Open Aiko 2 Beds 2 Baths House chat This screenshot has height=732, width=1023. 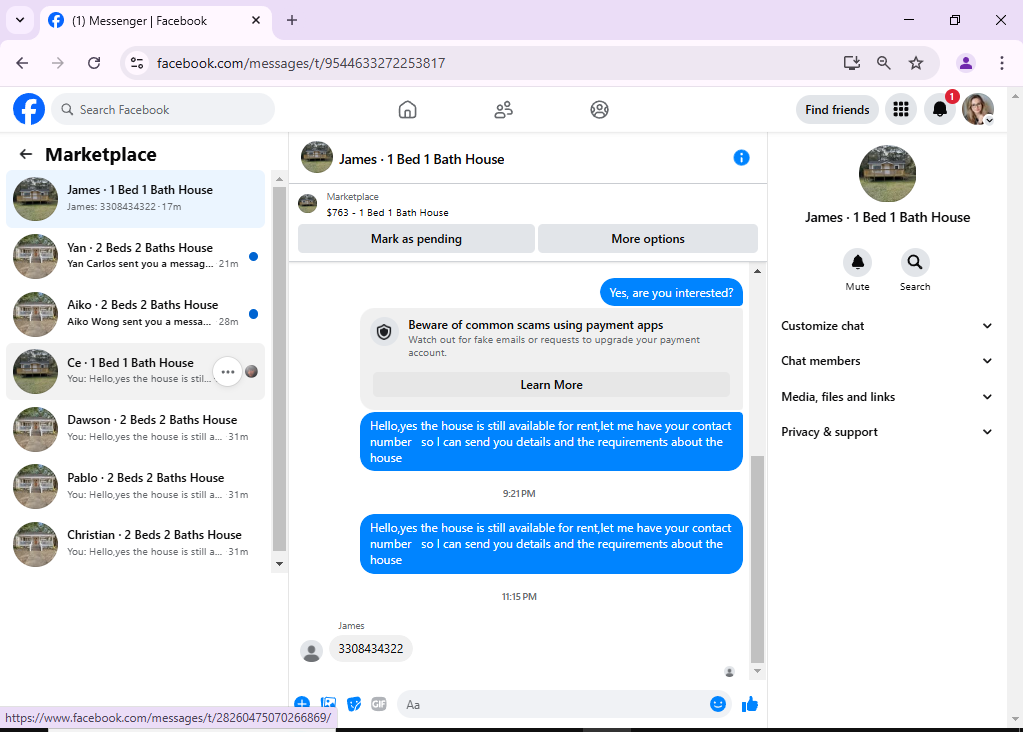(135, 313)
